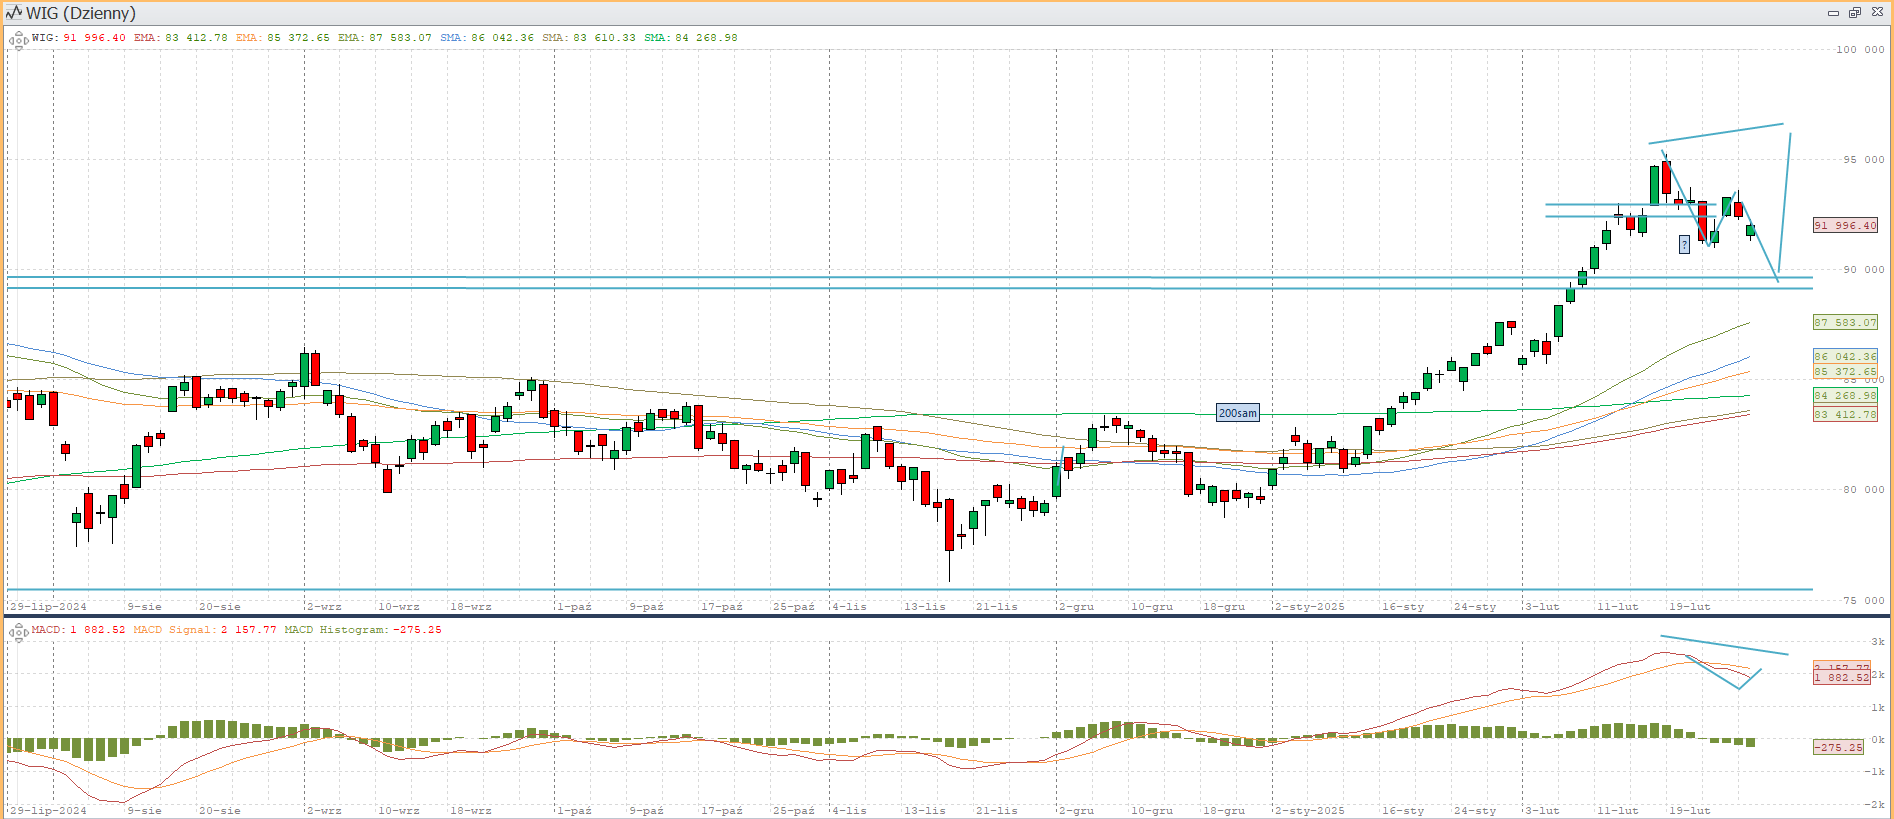
Task: Click the chart icon beside WIG (Dzienny) title
Action: click(14, 13)
